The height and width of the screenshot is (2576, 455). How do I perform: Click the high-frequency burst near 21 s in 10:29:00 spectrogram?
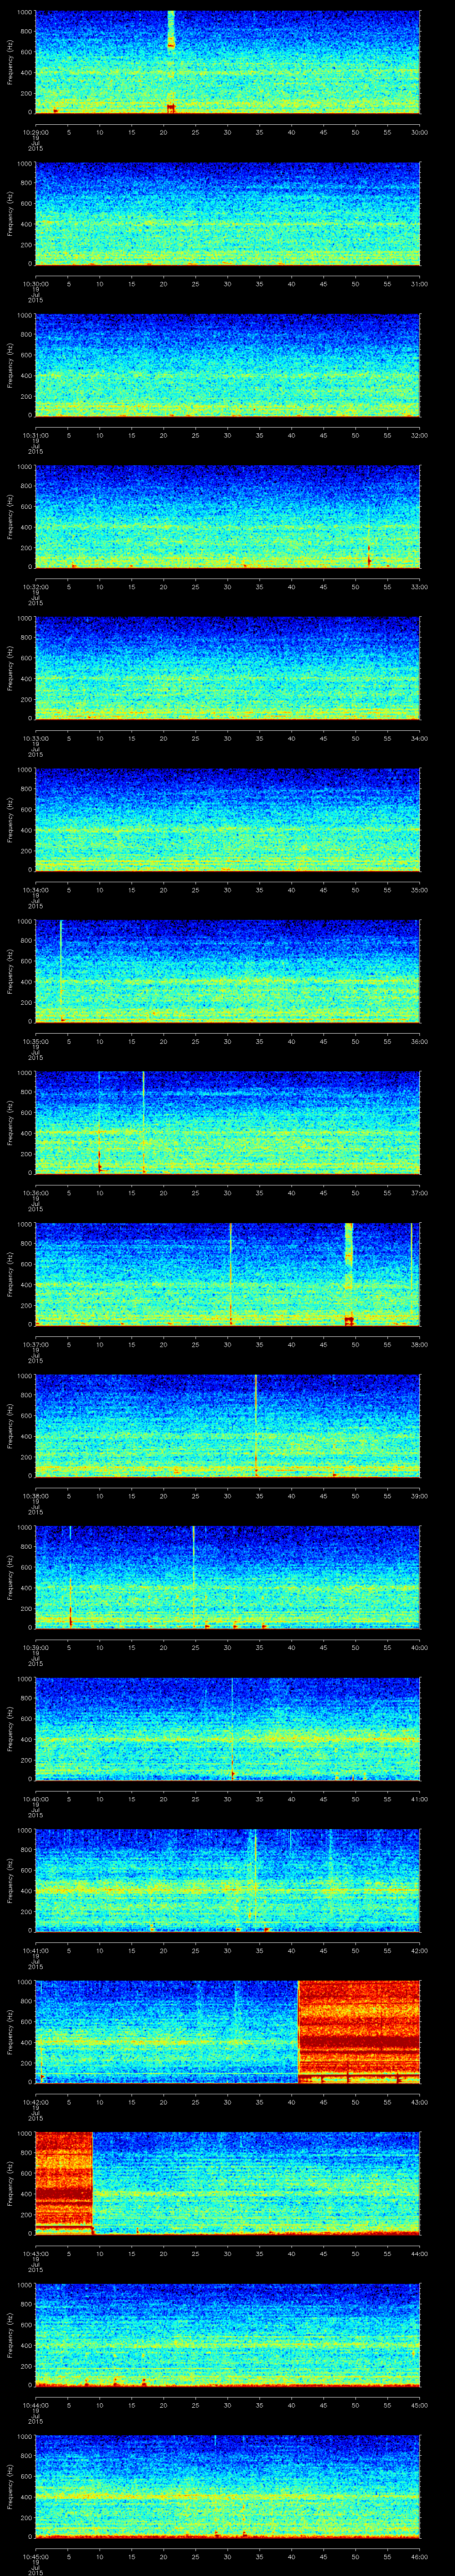click(x=171, y=30)
